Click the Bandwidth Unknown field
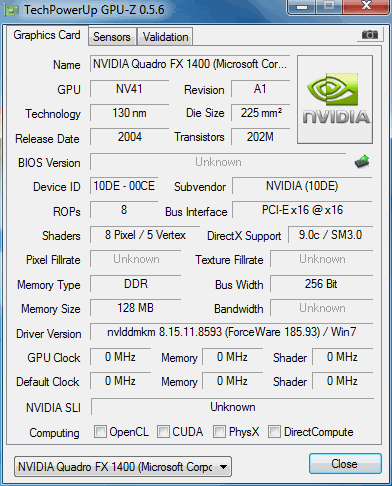This screenshot has width=392, height=486. (x=322, y=308)
